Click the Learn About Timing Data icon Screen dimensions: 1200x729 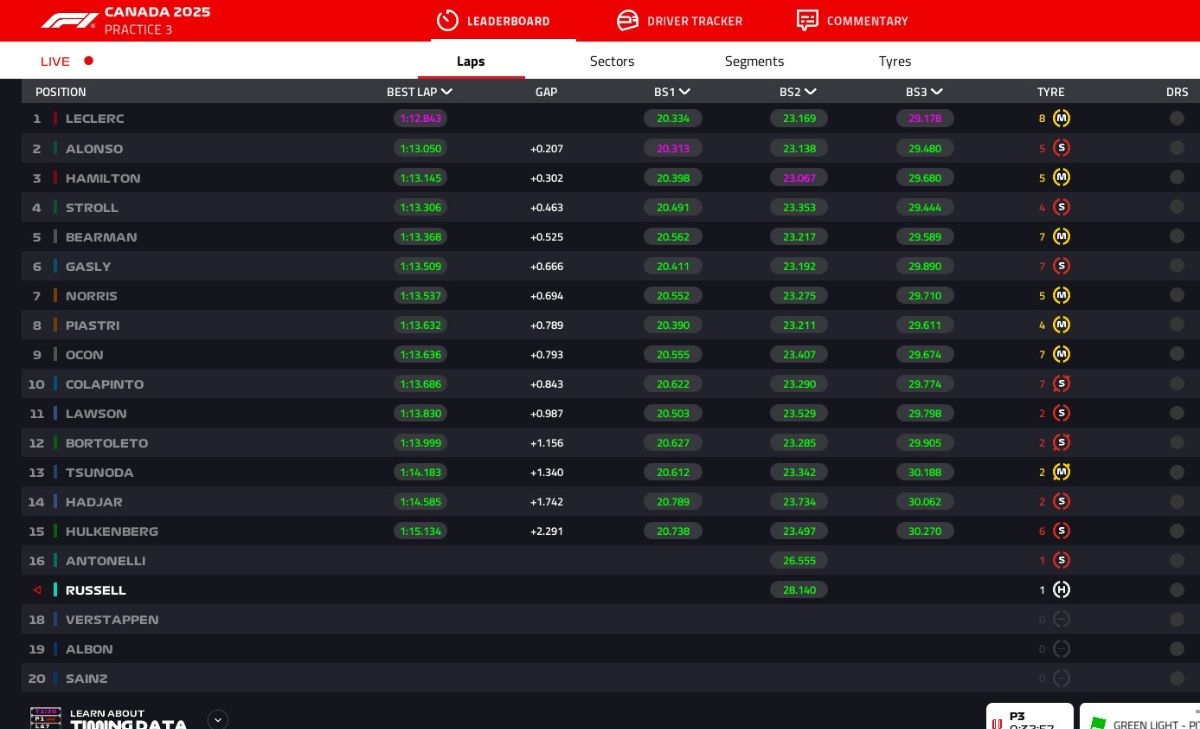[45, 718]
